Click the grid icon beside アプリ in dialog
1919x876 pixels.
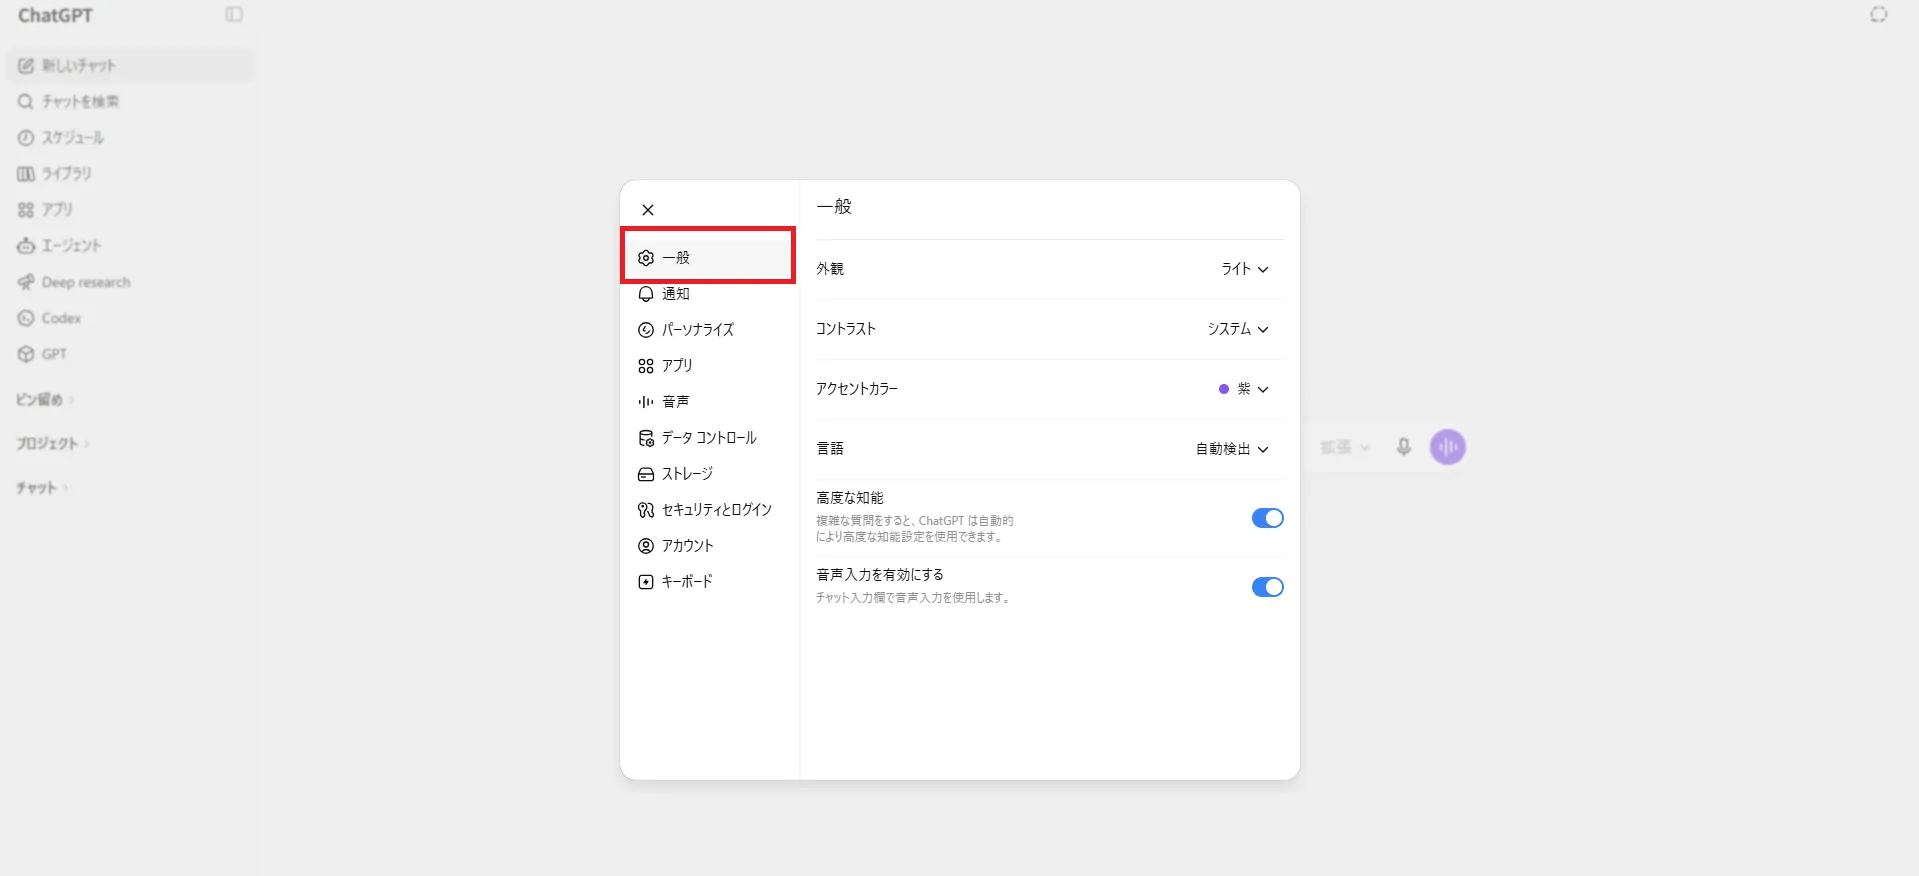coord(646,366)
